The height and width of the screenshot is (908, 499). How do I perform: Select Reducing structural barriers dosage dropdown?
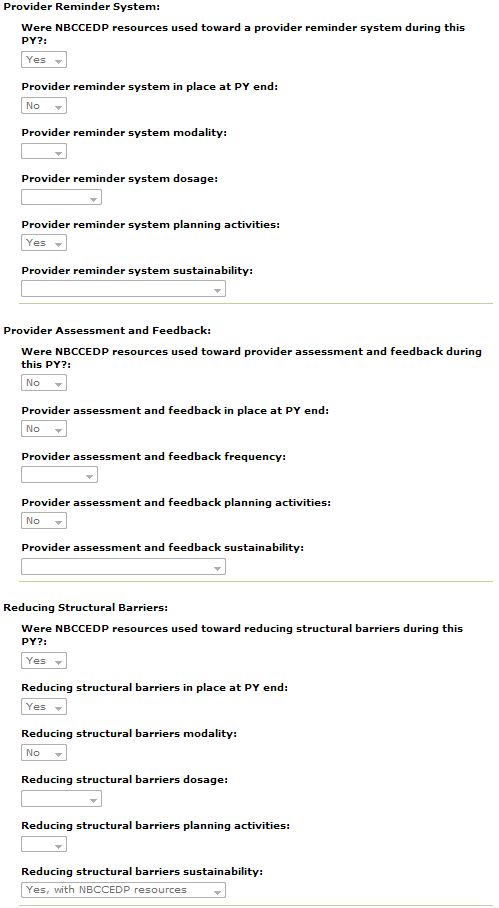pyautogui.click(x=61, y=799)
